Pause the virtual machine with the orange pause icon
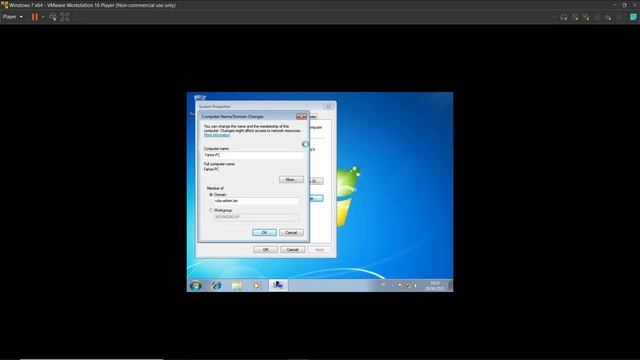The image size is (640, 360). (35, 17)
